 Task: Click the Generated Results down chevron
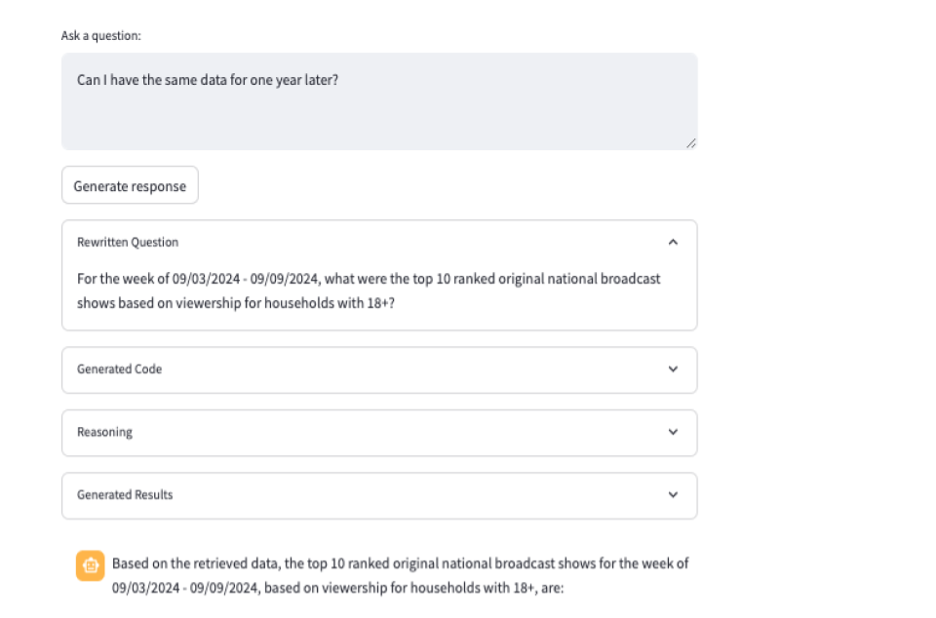[x=672, y=495]
